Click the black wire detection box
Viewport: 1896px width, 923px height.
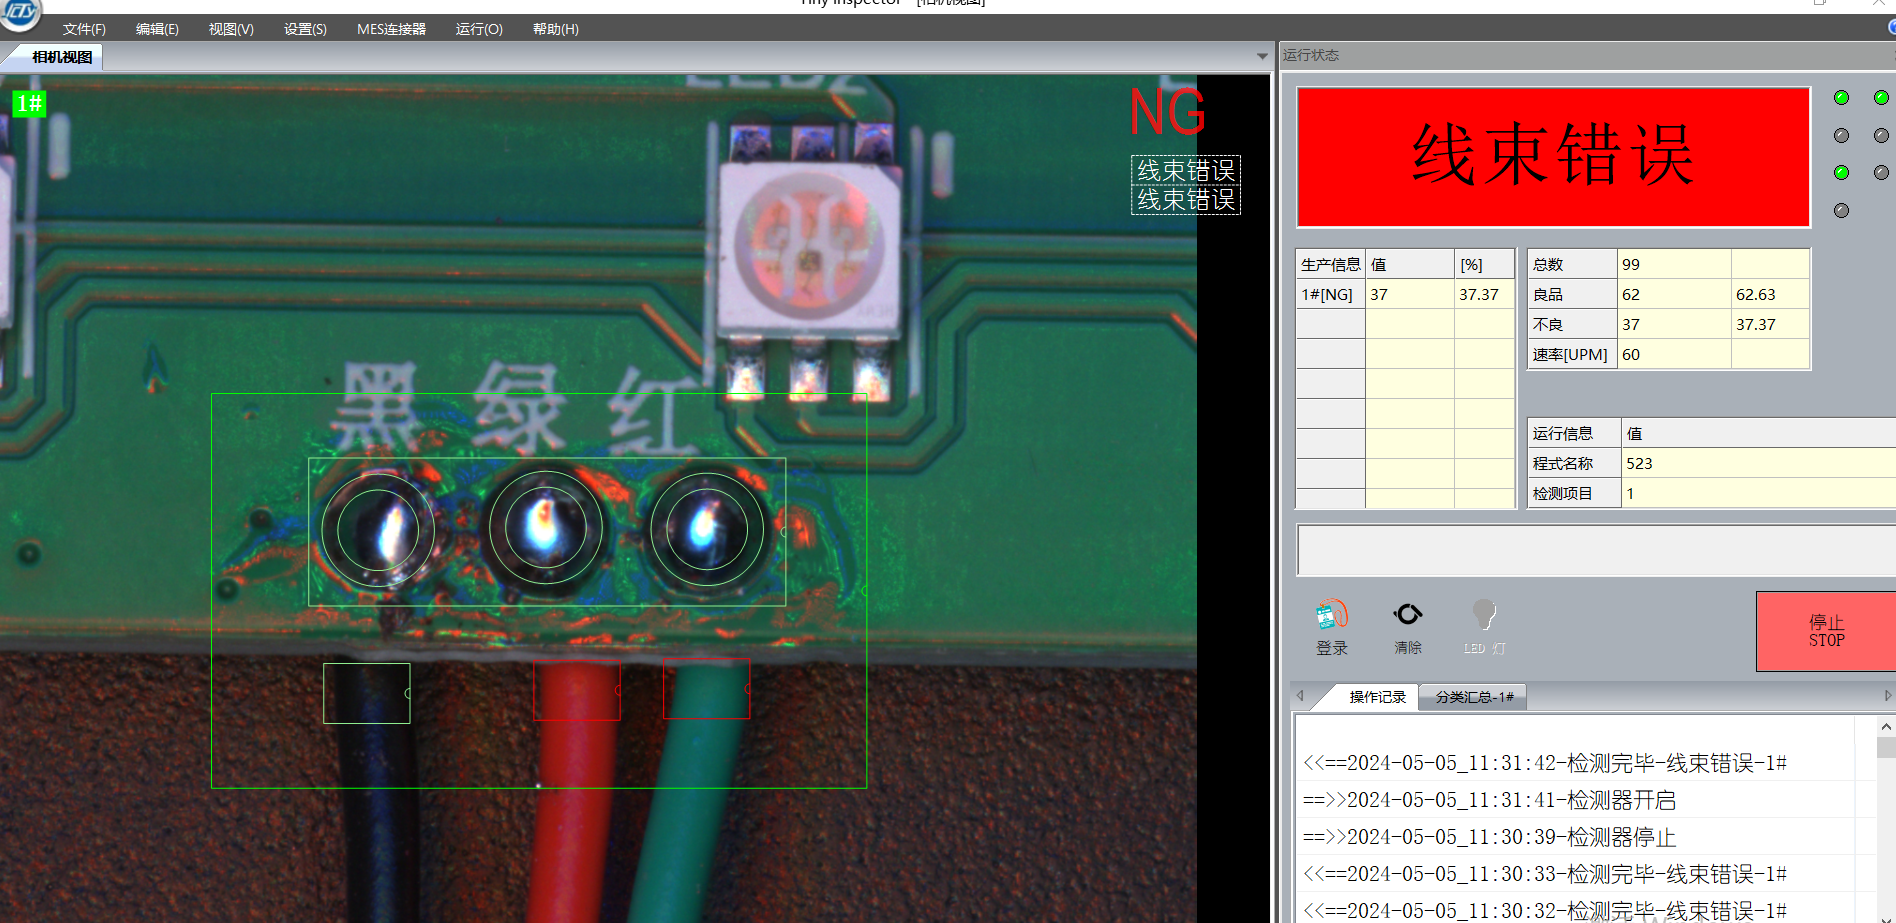pyautogui.click(x=366, y=693)
